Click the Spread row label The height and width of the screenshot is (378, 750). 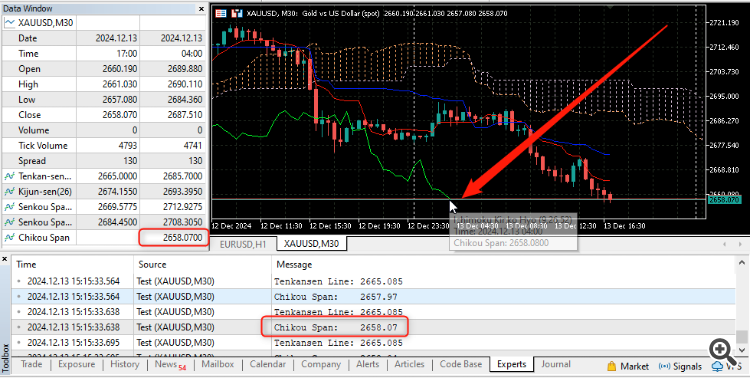tap(32, 161)
